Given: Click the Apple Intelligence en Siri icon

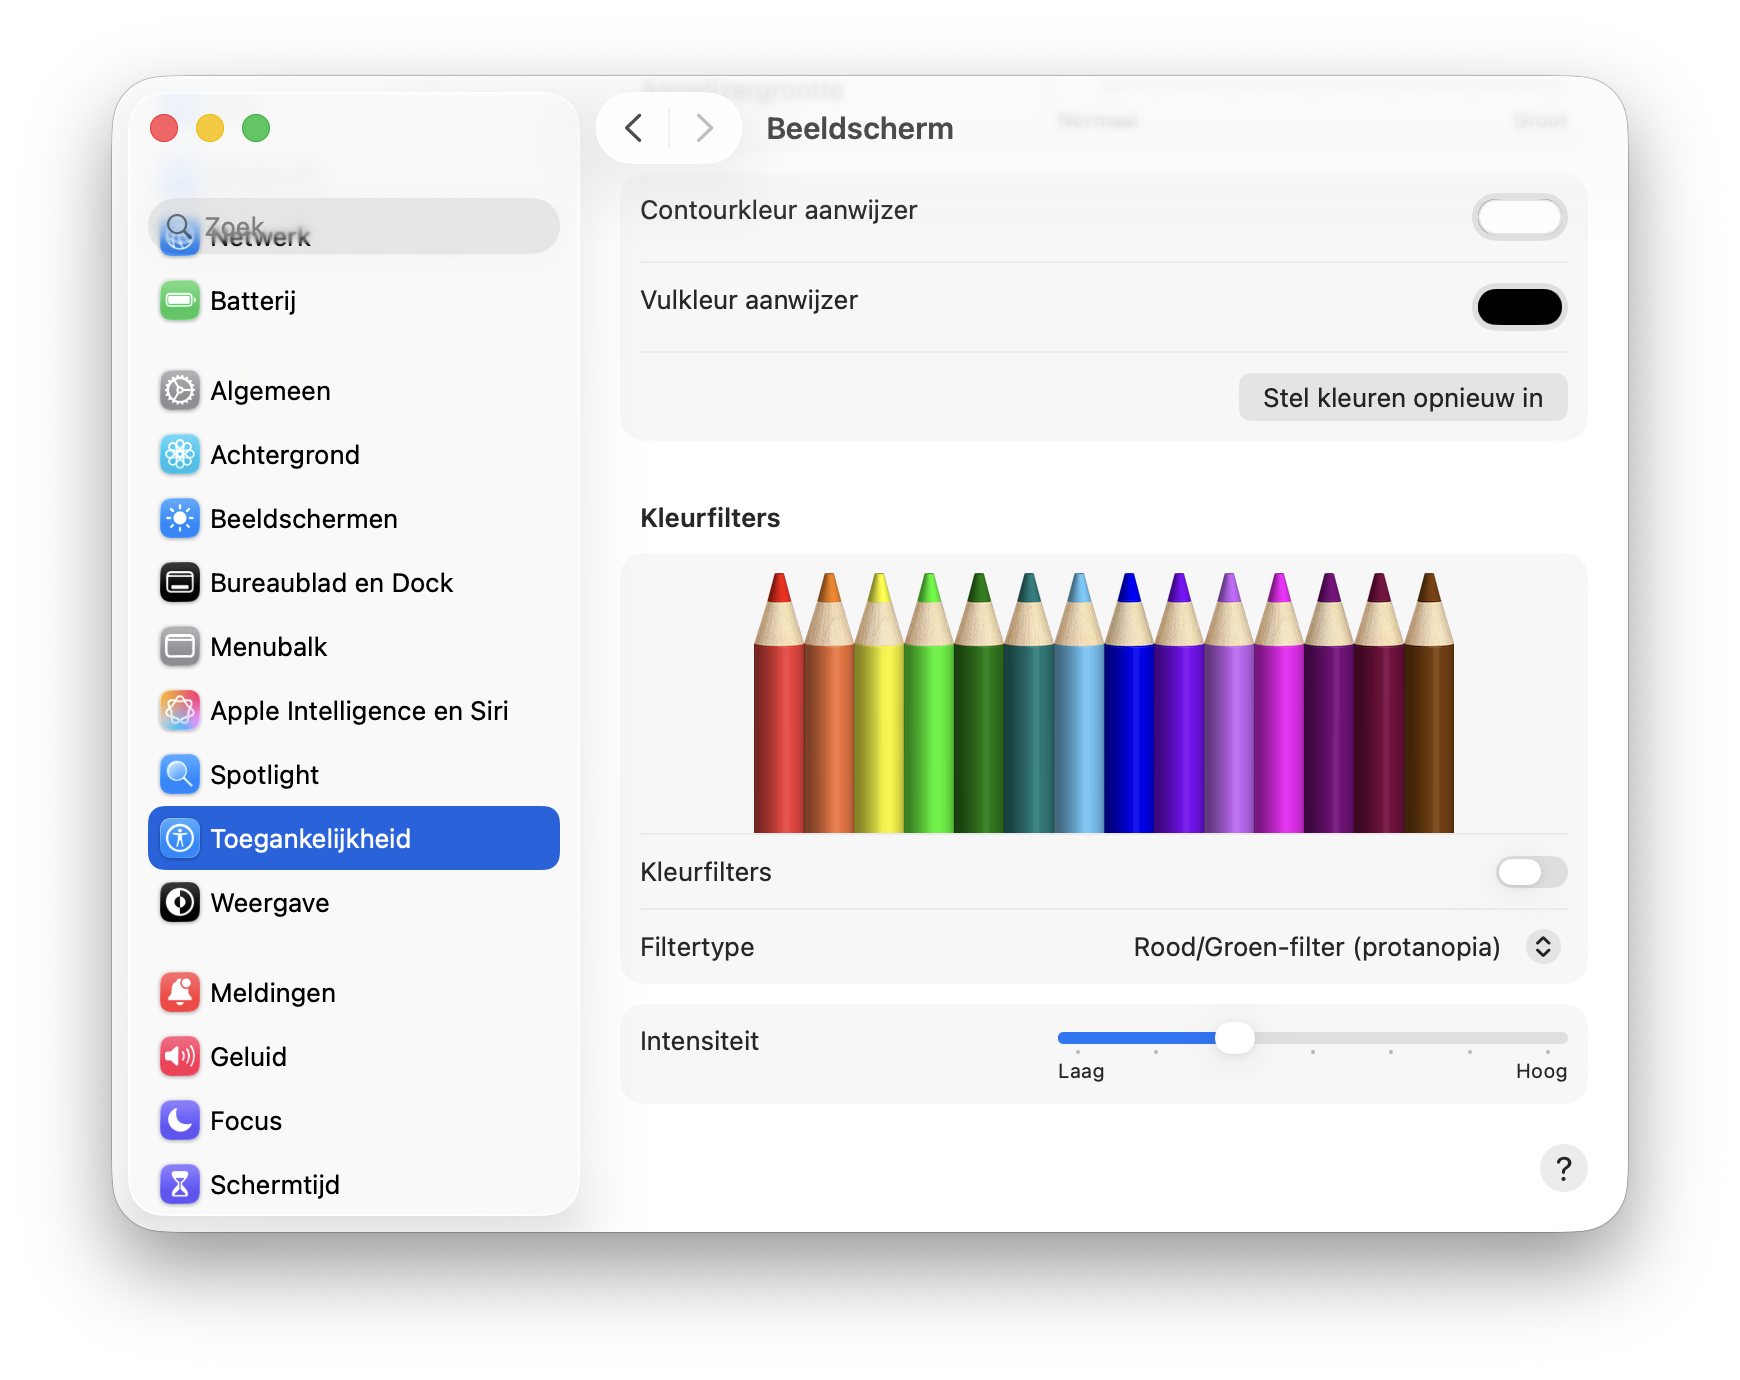Looking at the screenshot, I should (180, 711).
